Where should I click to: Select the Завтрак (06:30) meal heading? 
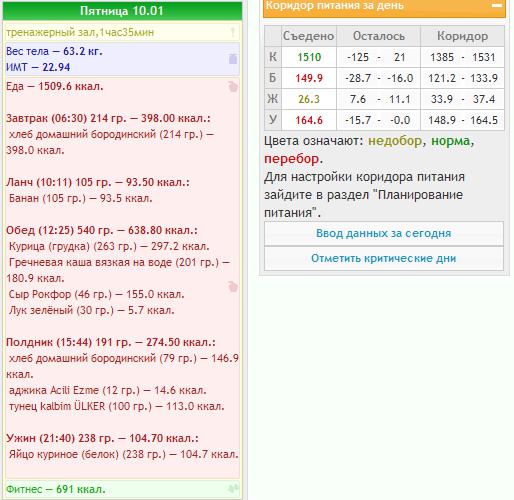pyautogui.click(x=108, y=118)
